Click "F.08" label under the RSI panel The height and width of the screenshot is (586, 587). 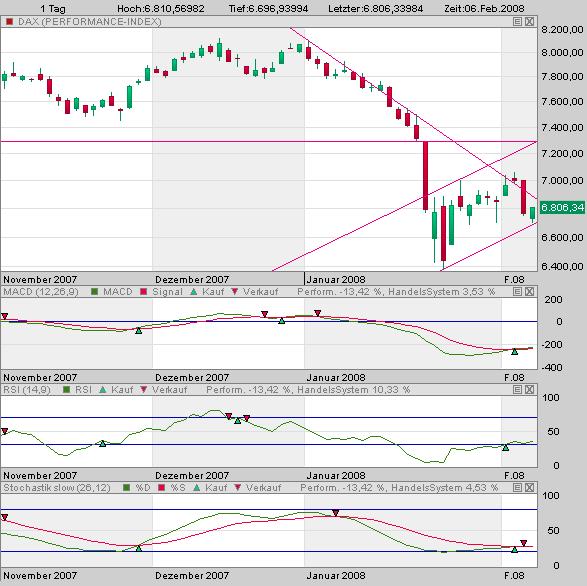tap(514, 476)
